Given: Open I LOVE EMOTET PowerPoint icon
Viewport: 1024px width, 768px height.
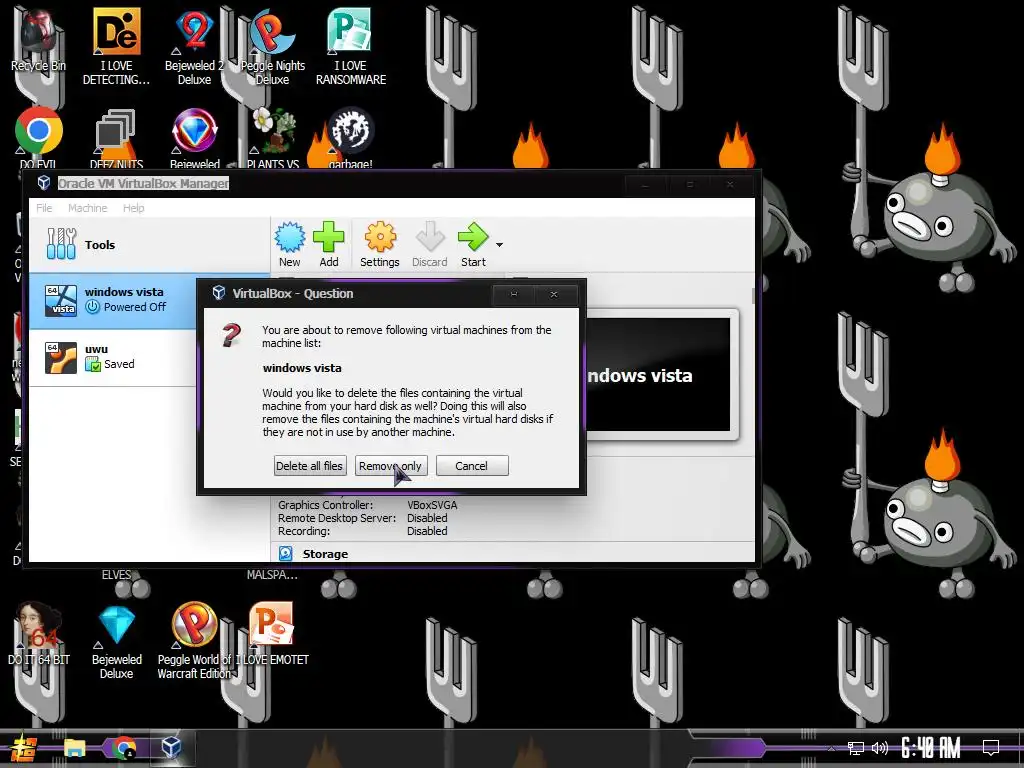Looking at the screenshot, I should 272,633.
